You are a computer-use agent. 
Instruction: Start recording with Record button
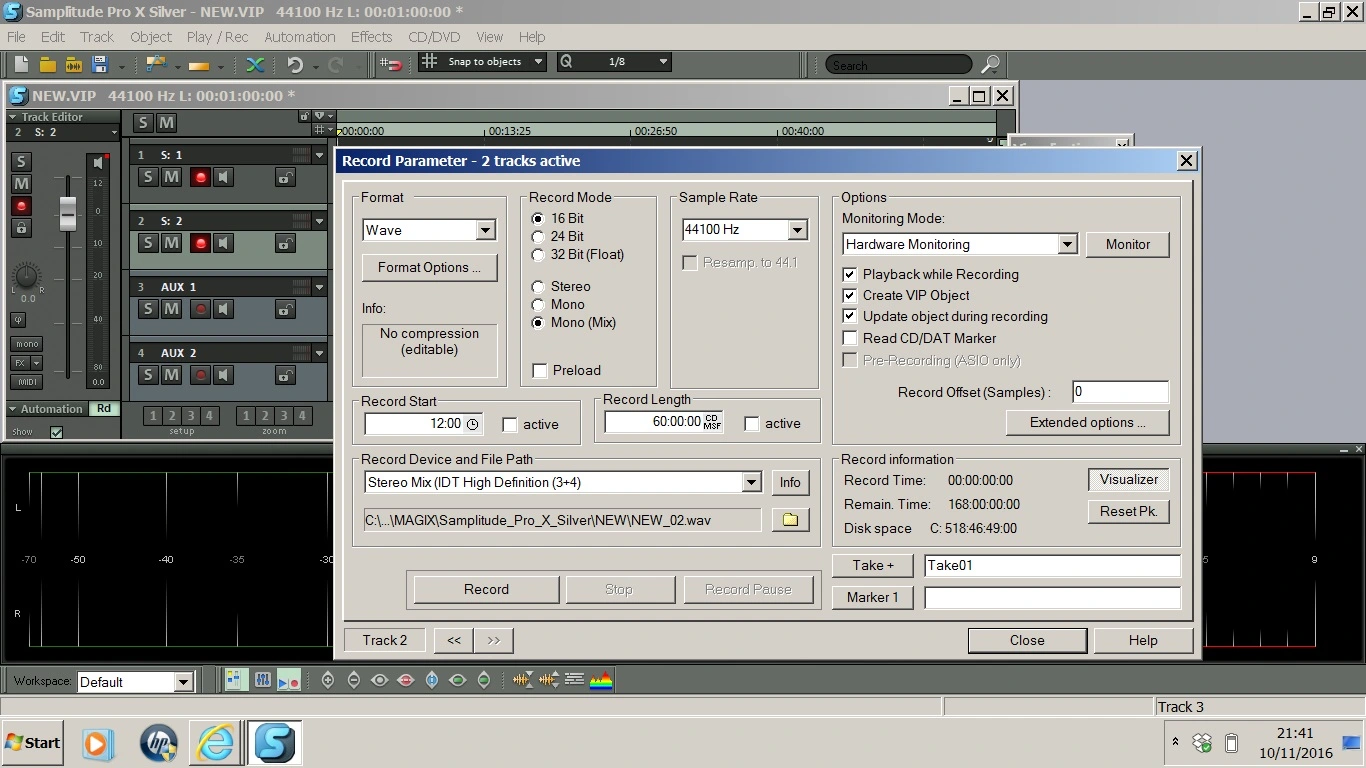tap(486, 589)
